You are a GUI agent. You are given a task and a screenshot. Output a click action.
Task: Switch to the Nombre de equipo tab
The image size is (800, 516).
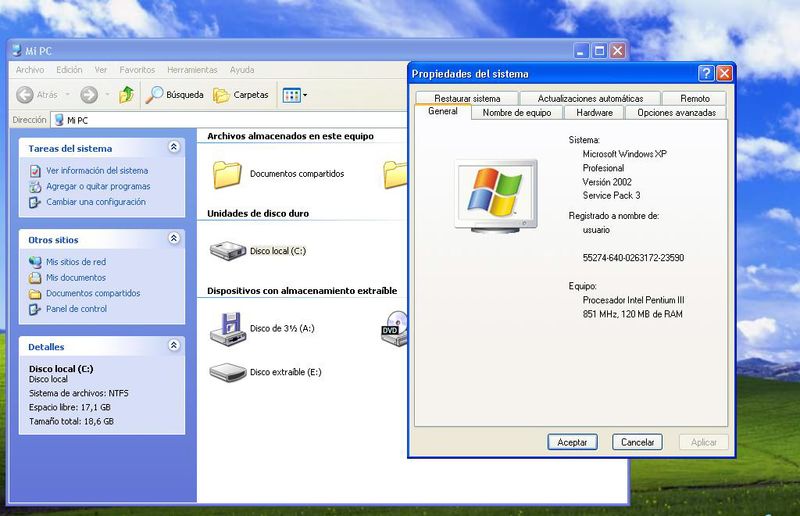(516, 112)
